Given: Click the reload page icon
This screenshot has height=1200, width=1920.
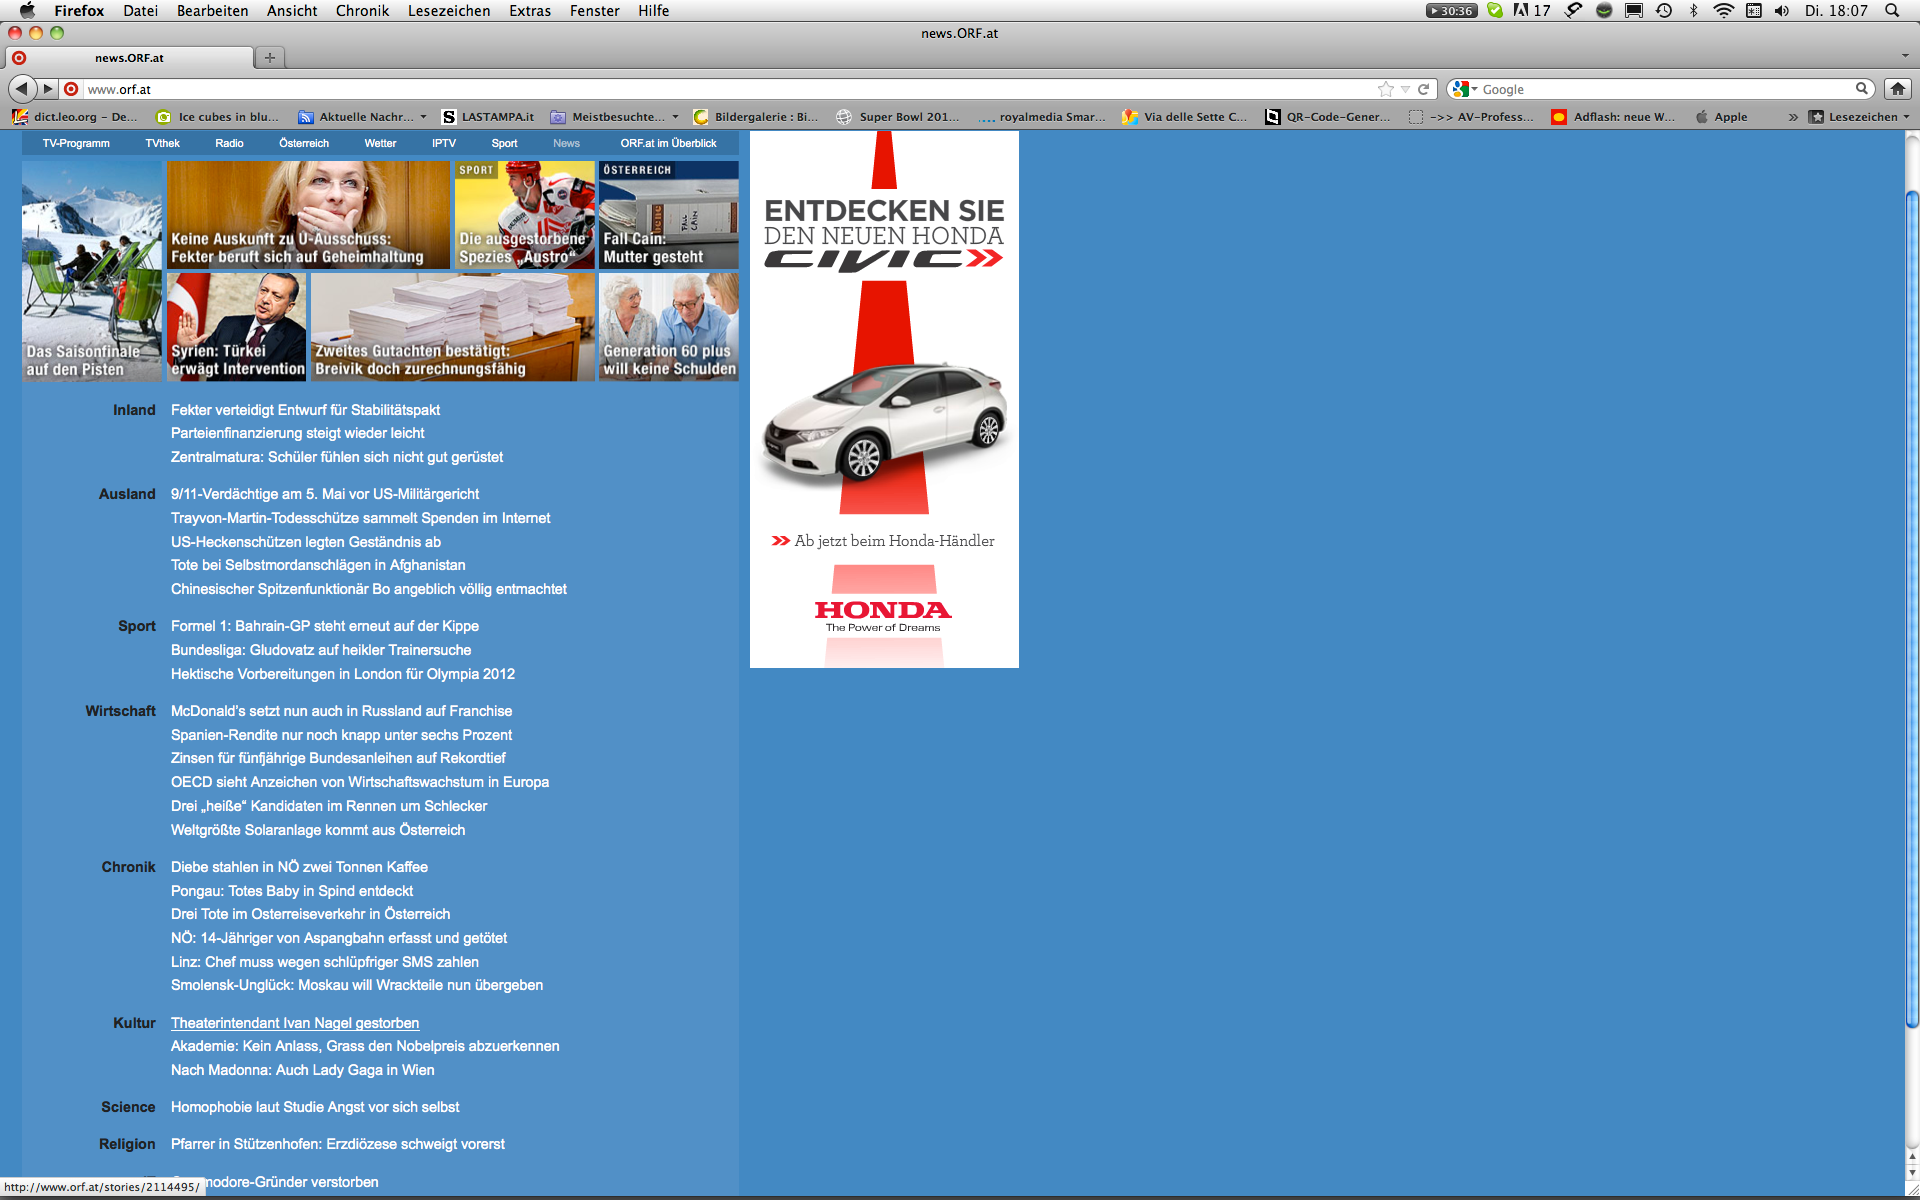Looking at the screenshot, I should tap(1423, 89).
